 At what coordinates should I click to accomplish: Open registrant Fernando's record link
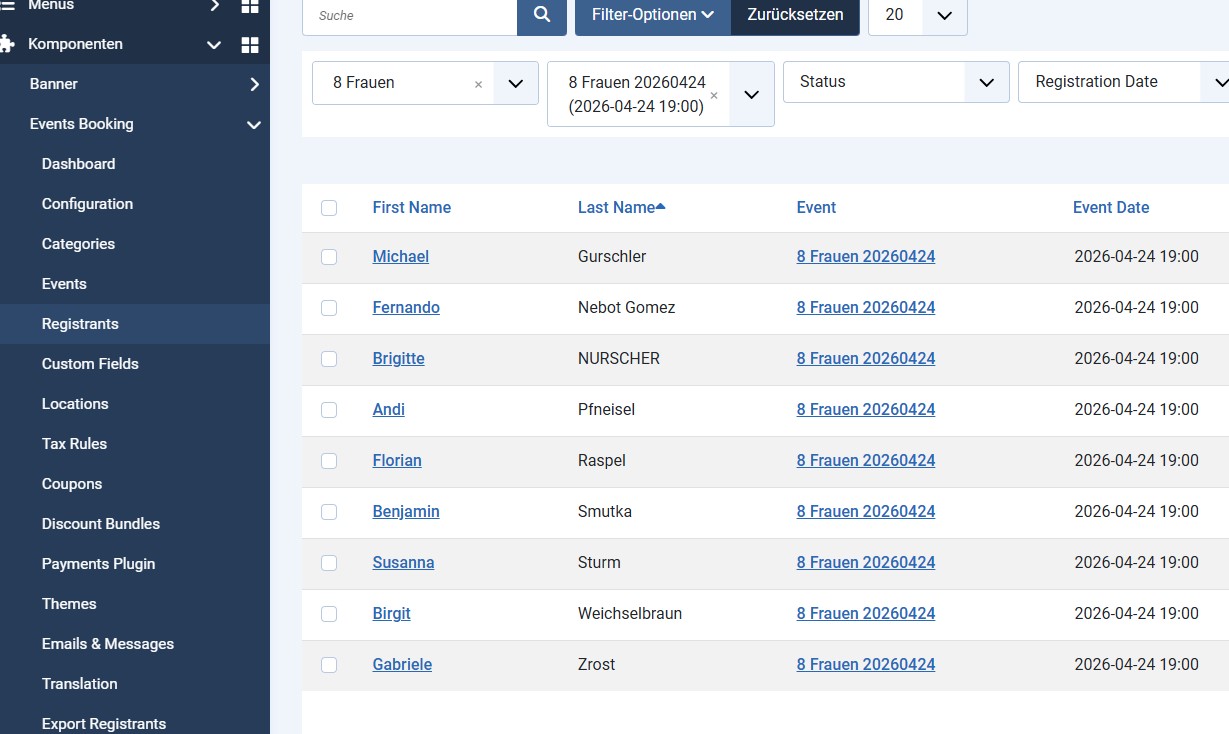(x=406, y=308)
